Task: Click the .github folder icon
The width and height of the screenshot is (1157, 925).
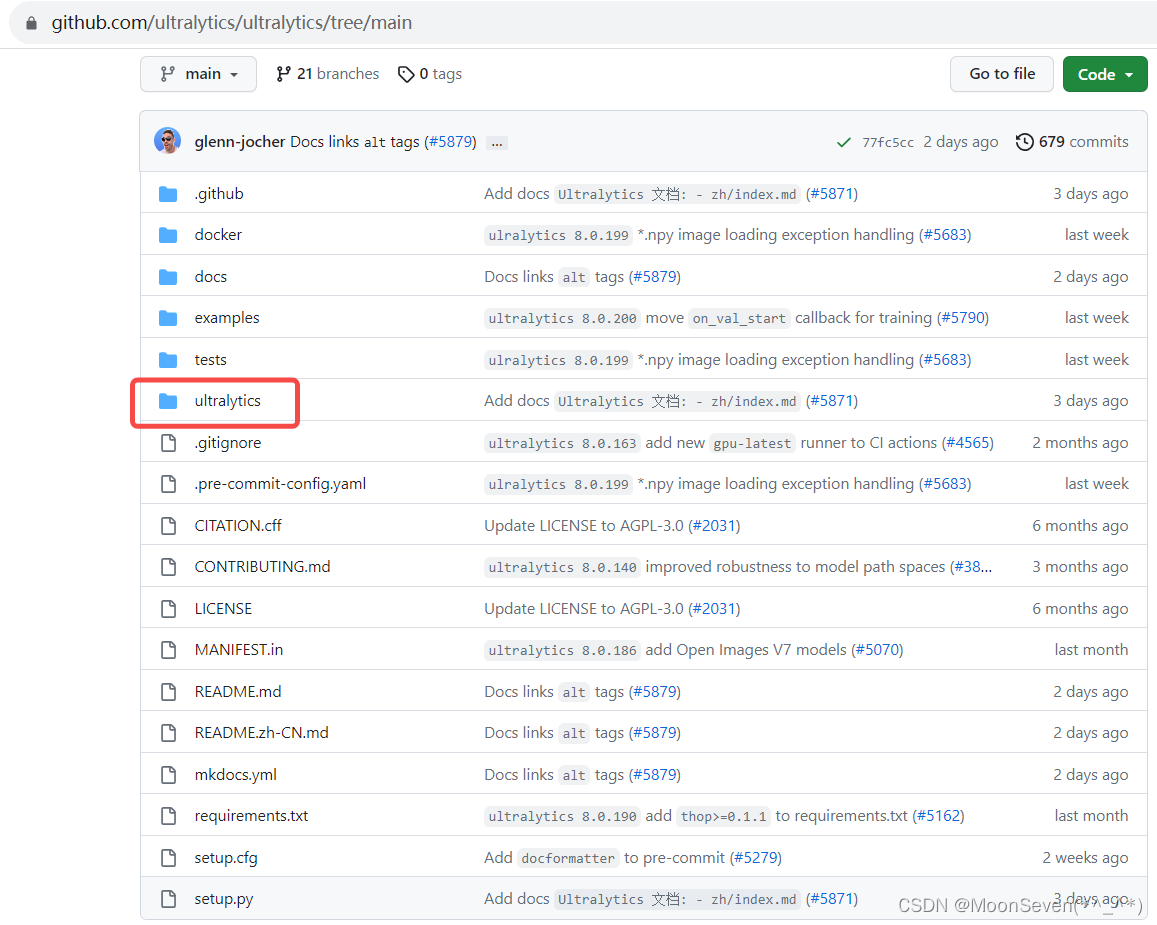Action: tap(168, 194)
